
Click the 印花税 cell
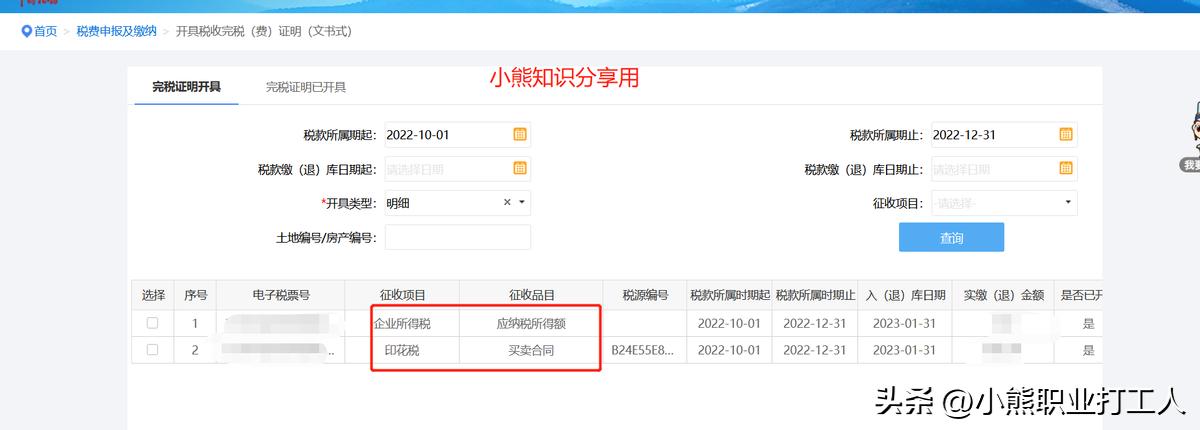coord(402,351)
